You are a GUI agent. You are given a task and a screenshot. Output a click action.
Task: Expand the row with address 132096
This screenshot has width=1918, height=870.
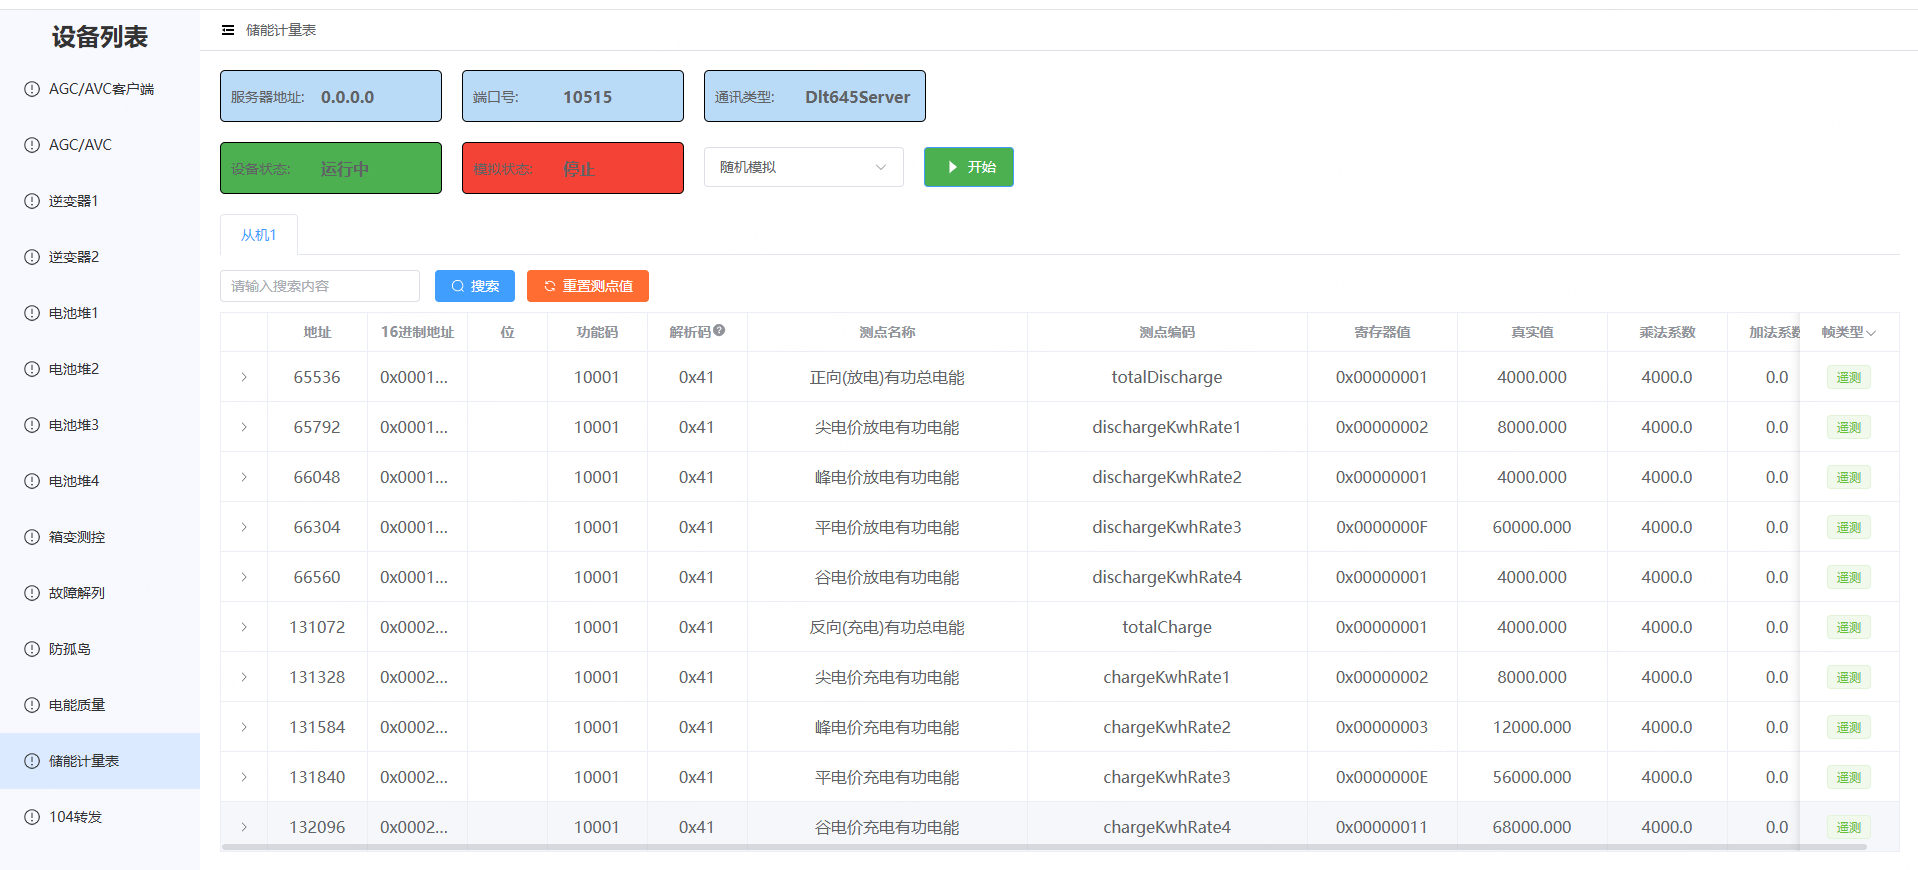pyautogui.click(x=244, y=827)
